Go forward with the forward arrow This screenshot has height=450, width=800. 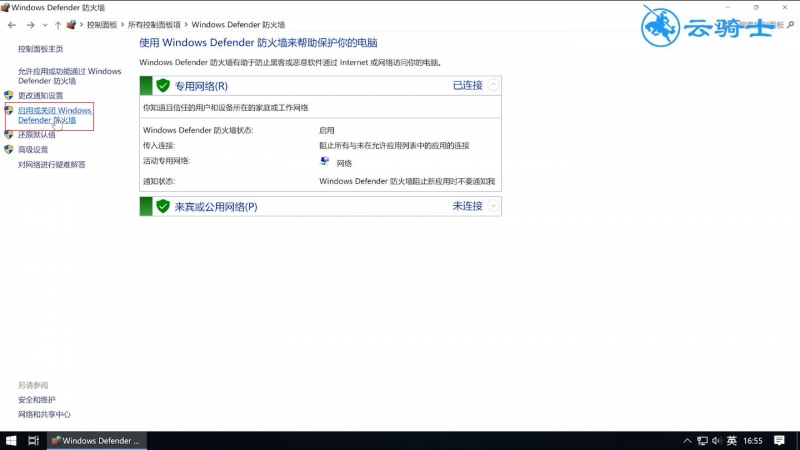coord(31,25)
